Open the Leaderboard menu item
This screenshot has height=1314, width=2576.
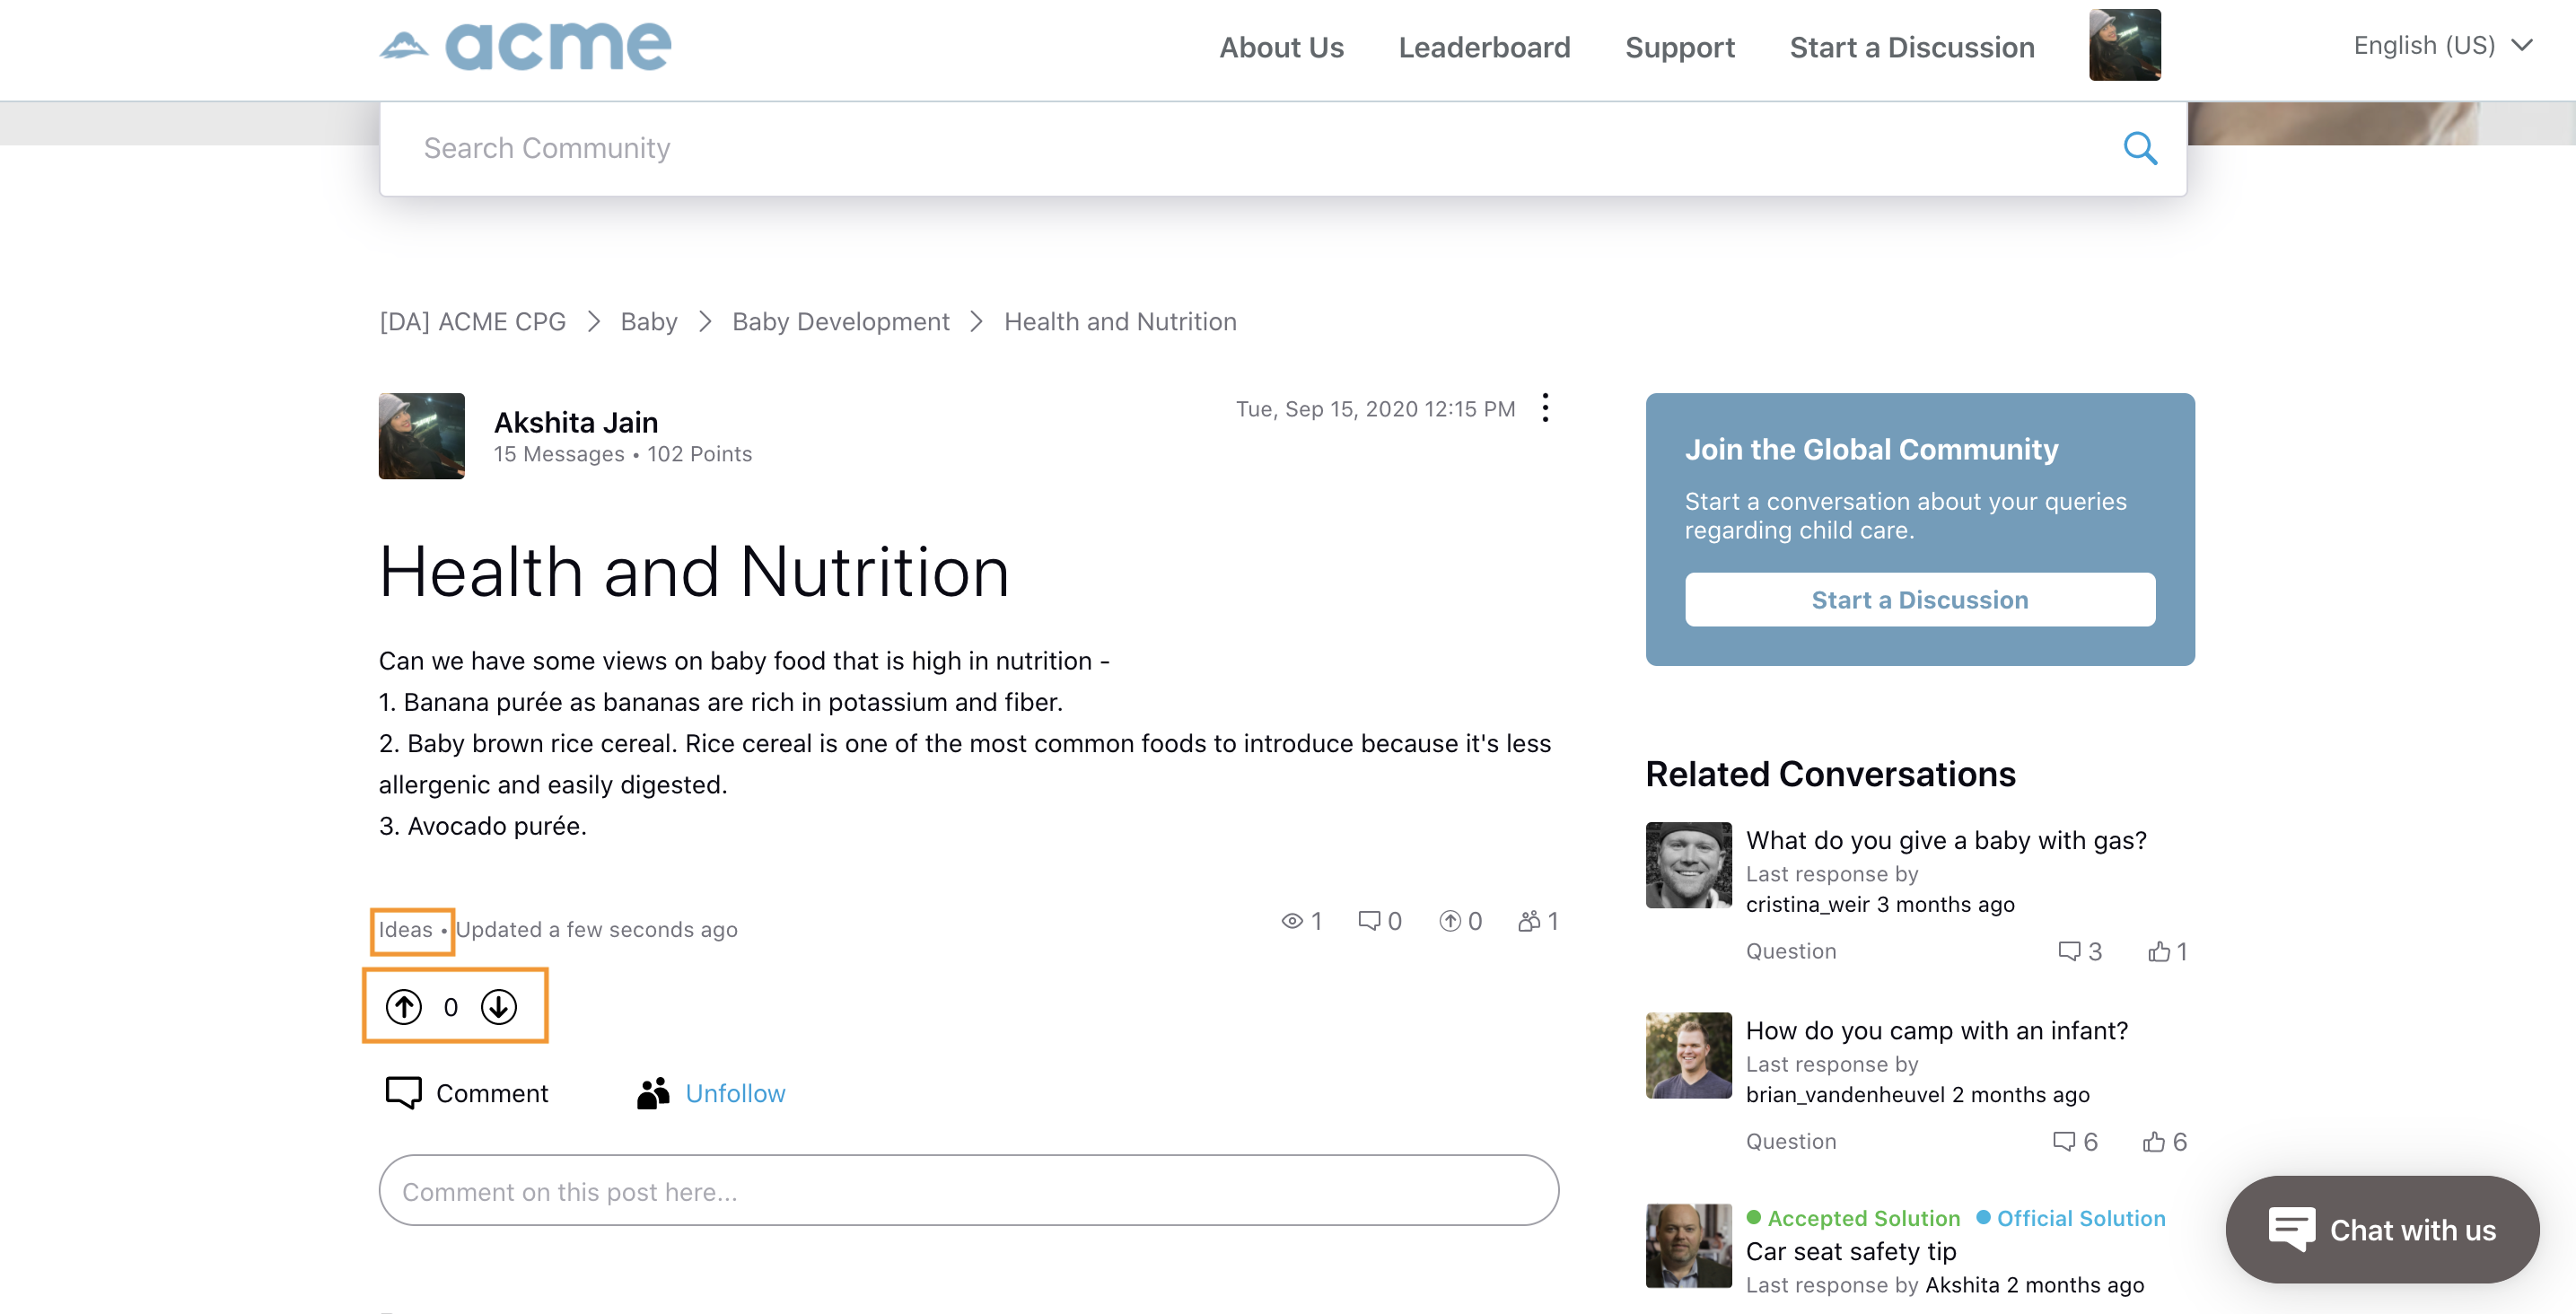(1484, 47)
